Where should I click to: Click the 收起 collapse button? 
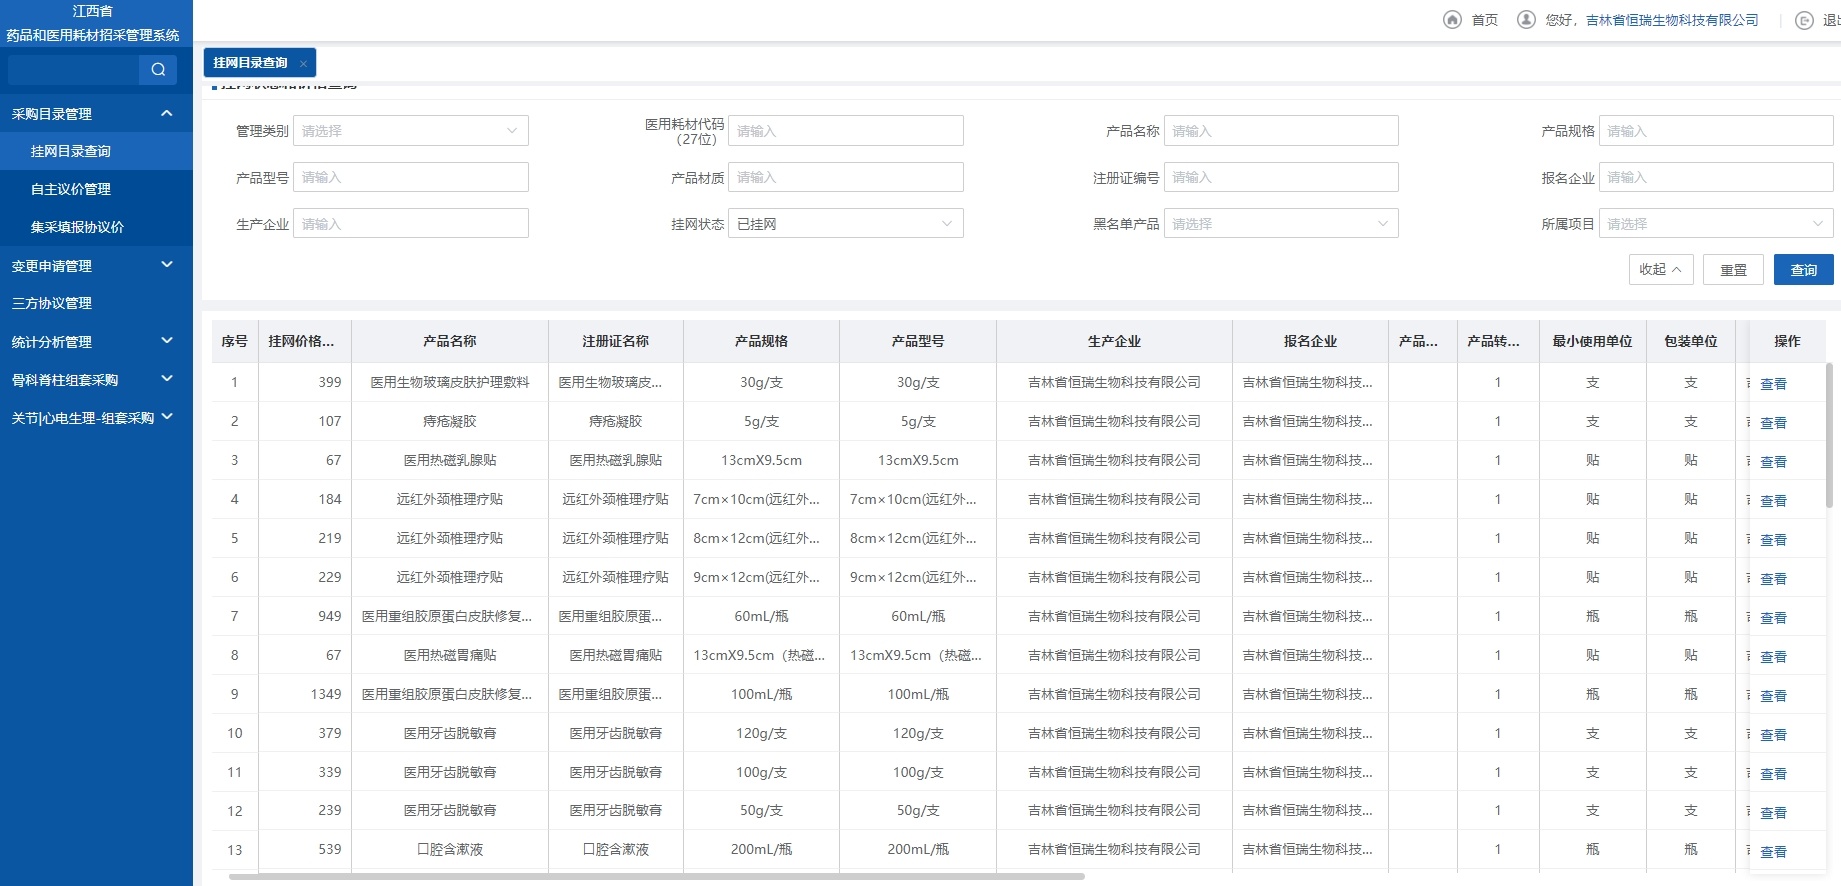point(1660,269)
